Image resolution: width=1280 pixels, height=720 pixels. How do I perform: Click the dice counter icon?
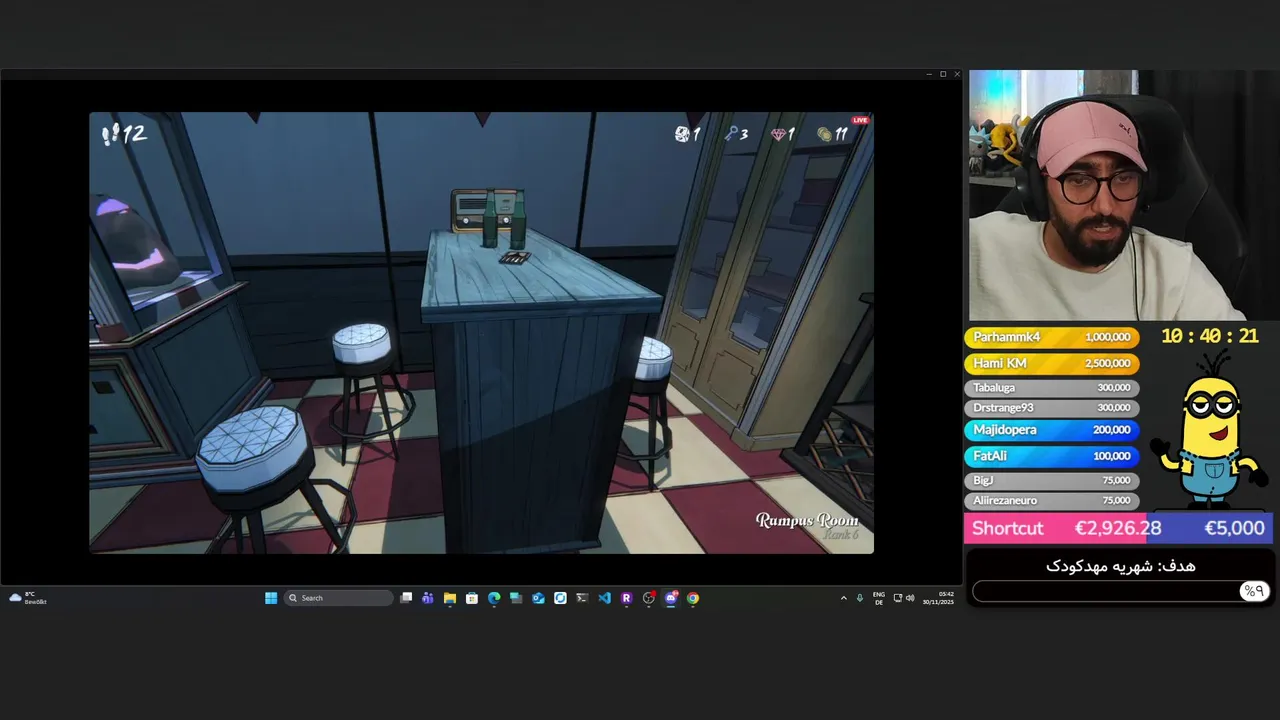coord(682,134)
